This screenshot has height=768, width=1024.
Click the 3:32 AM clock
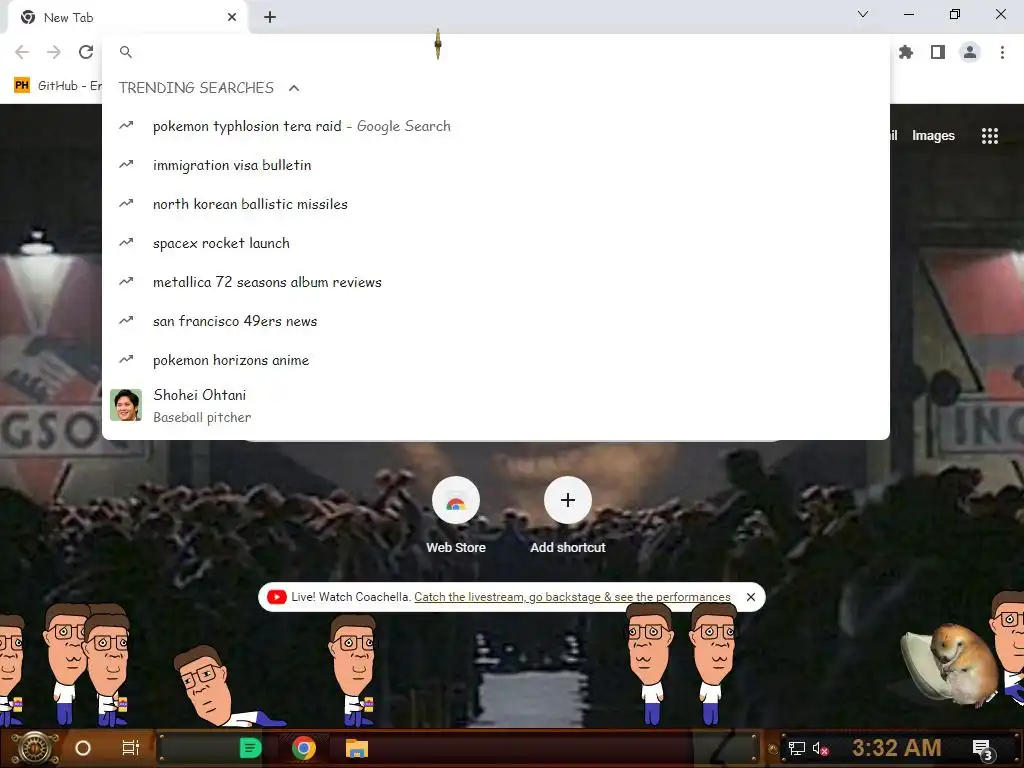[x=897, y=748]
